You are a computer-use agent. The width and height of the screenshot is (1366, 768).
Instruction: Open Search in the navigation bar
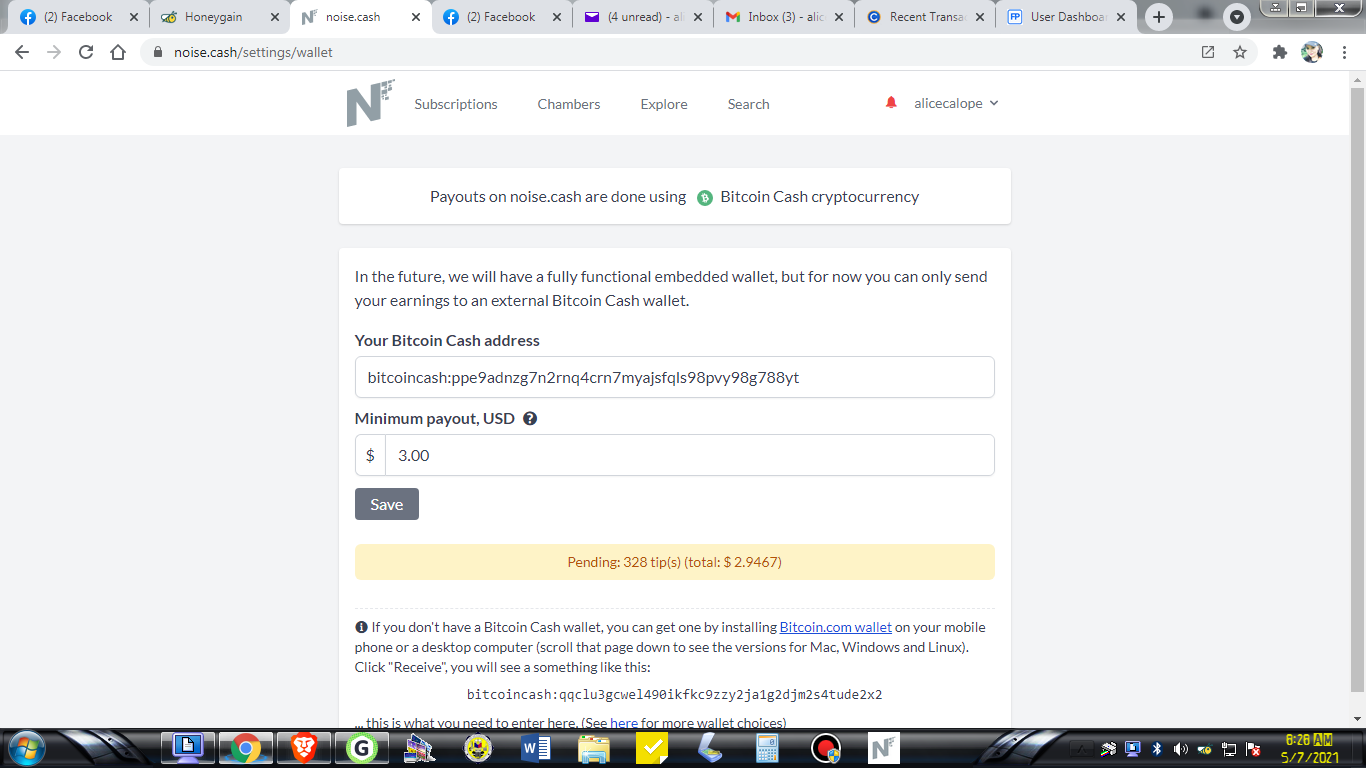tap(749, 104)
